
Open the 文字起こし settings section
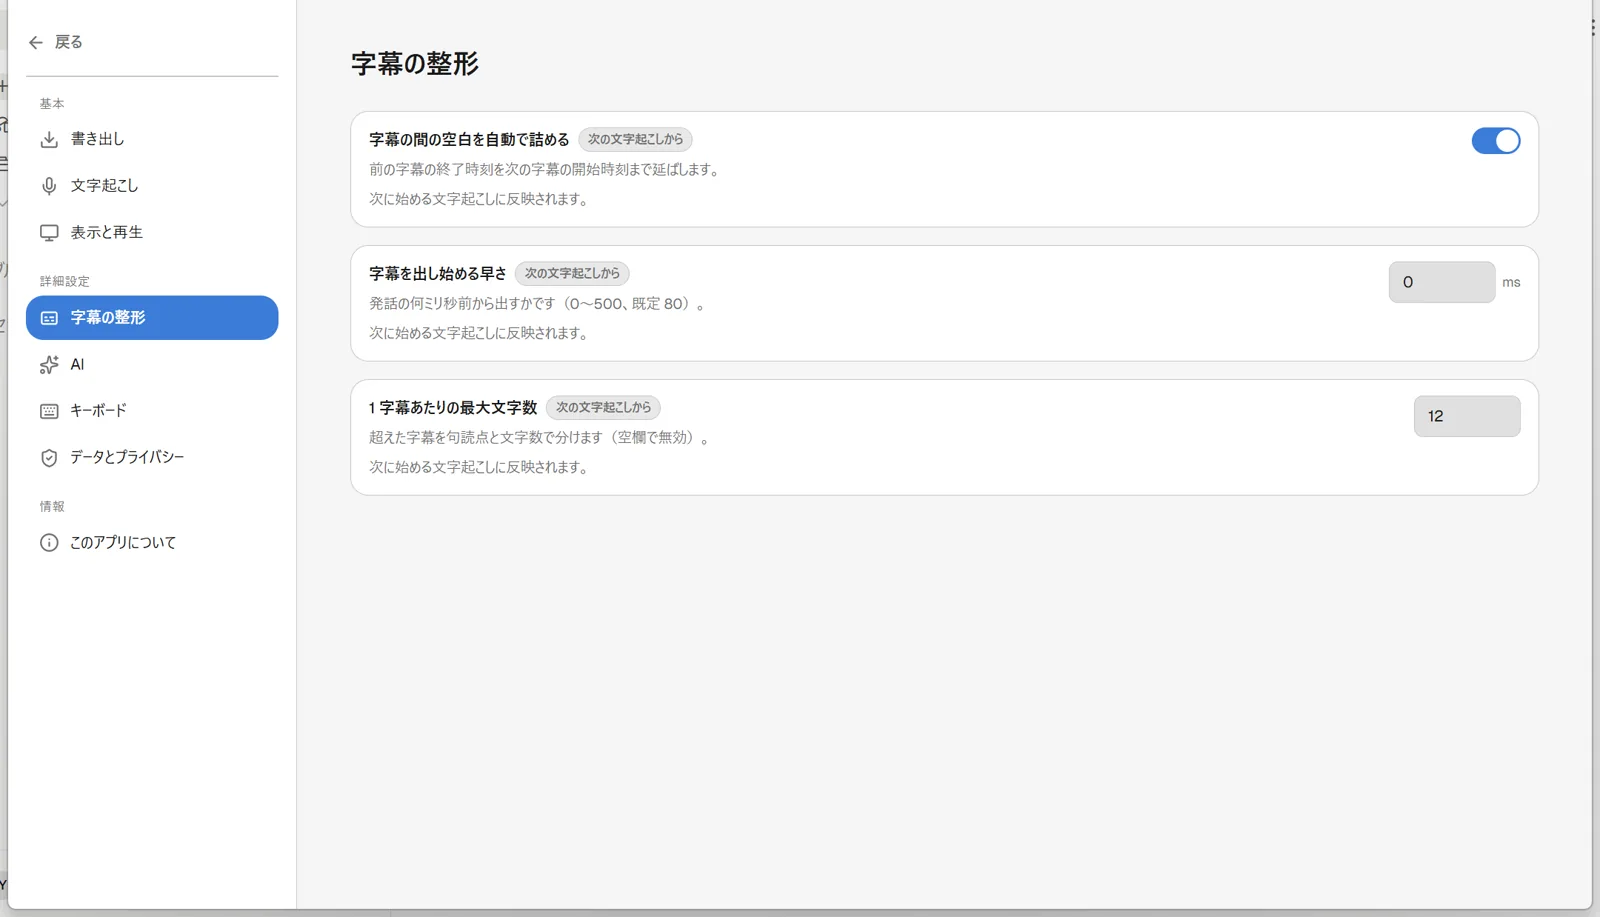(152, 186)
